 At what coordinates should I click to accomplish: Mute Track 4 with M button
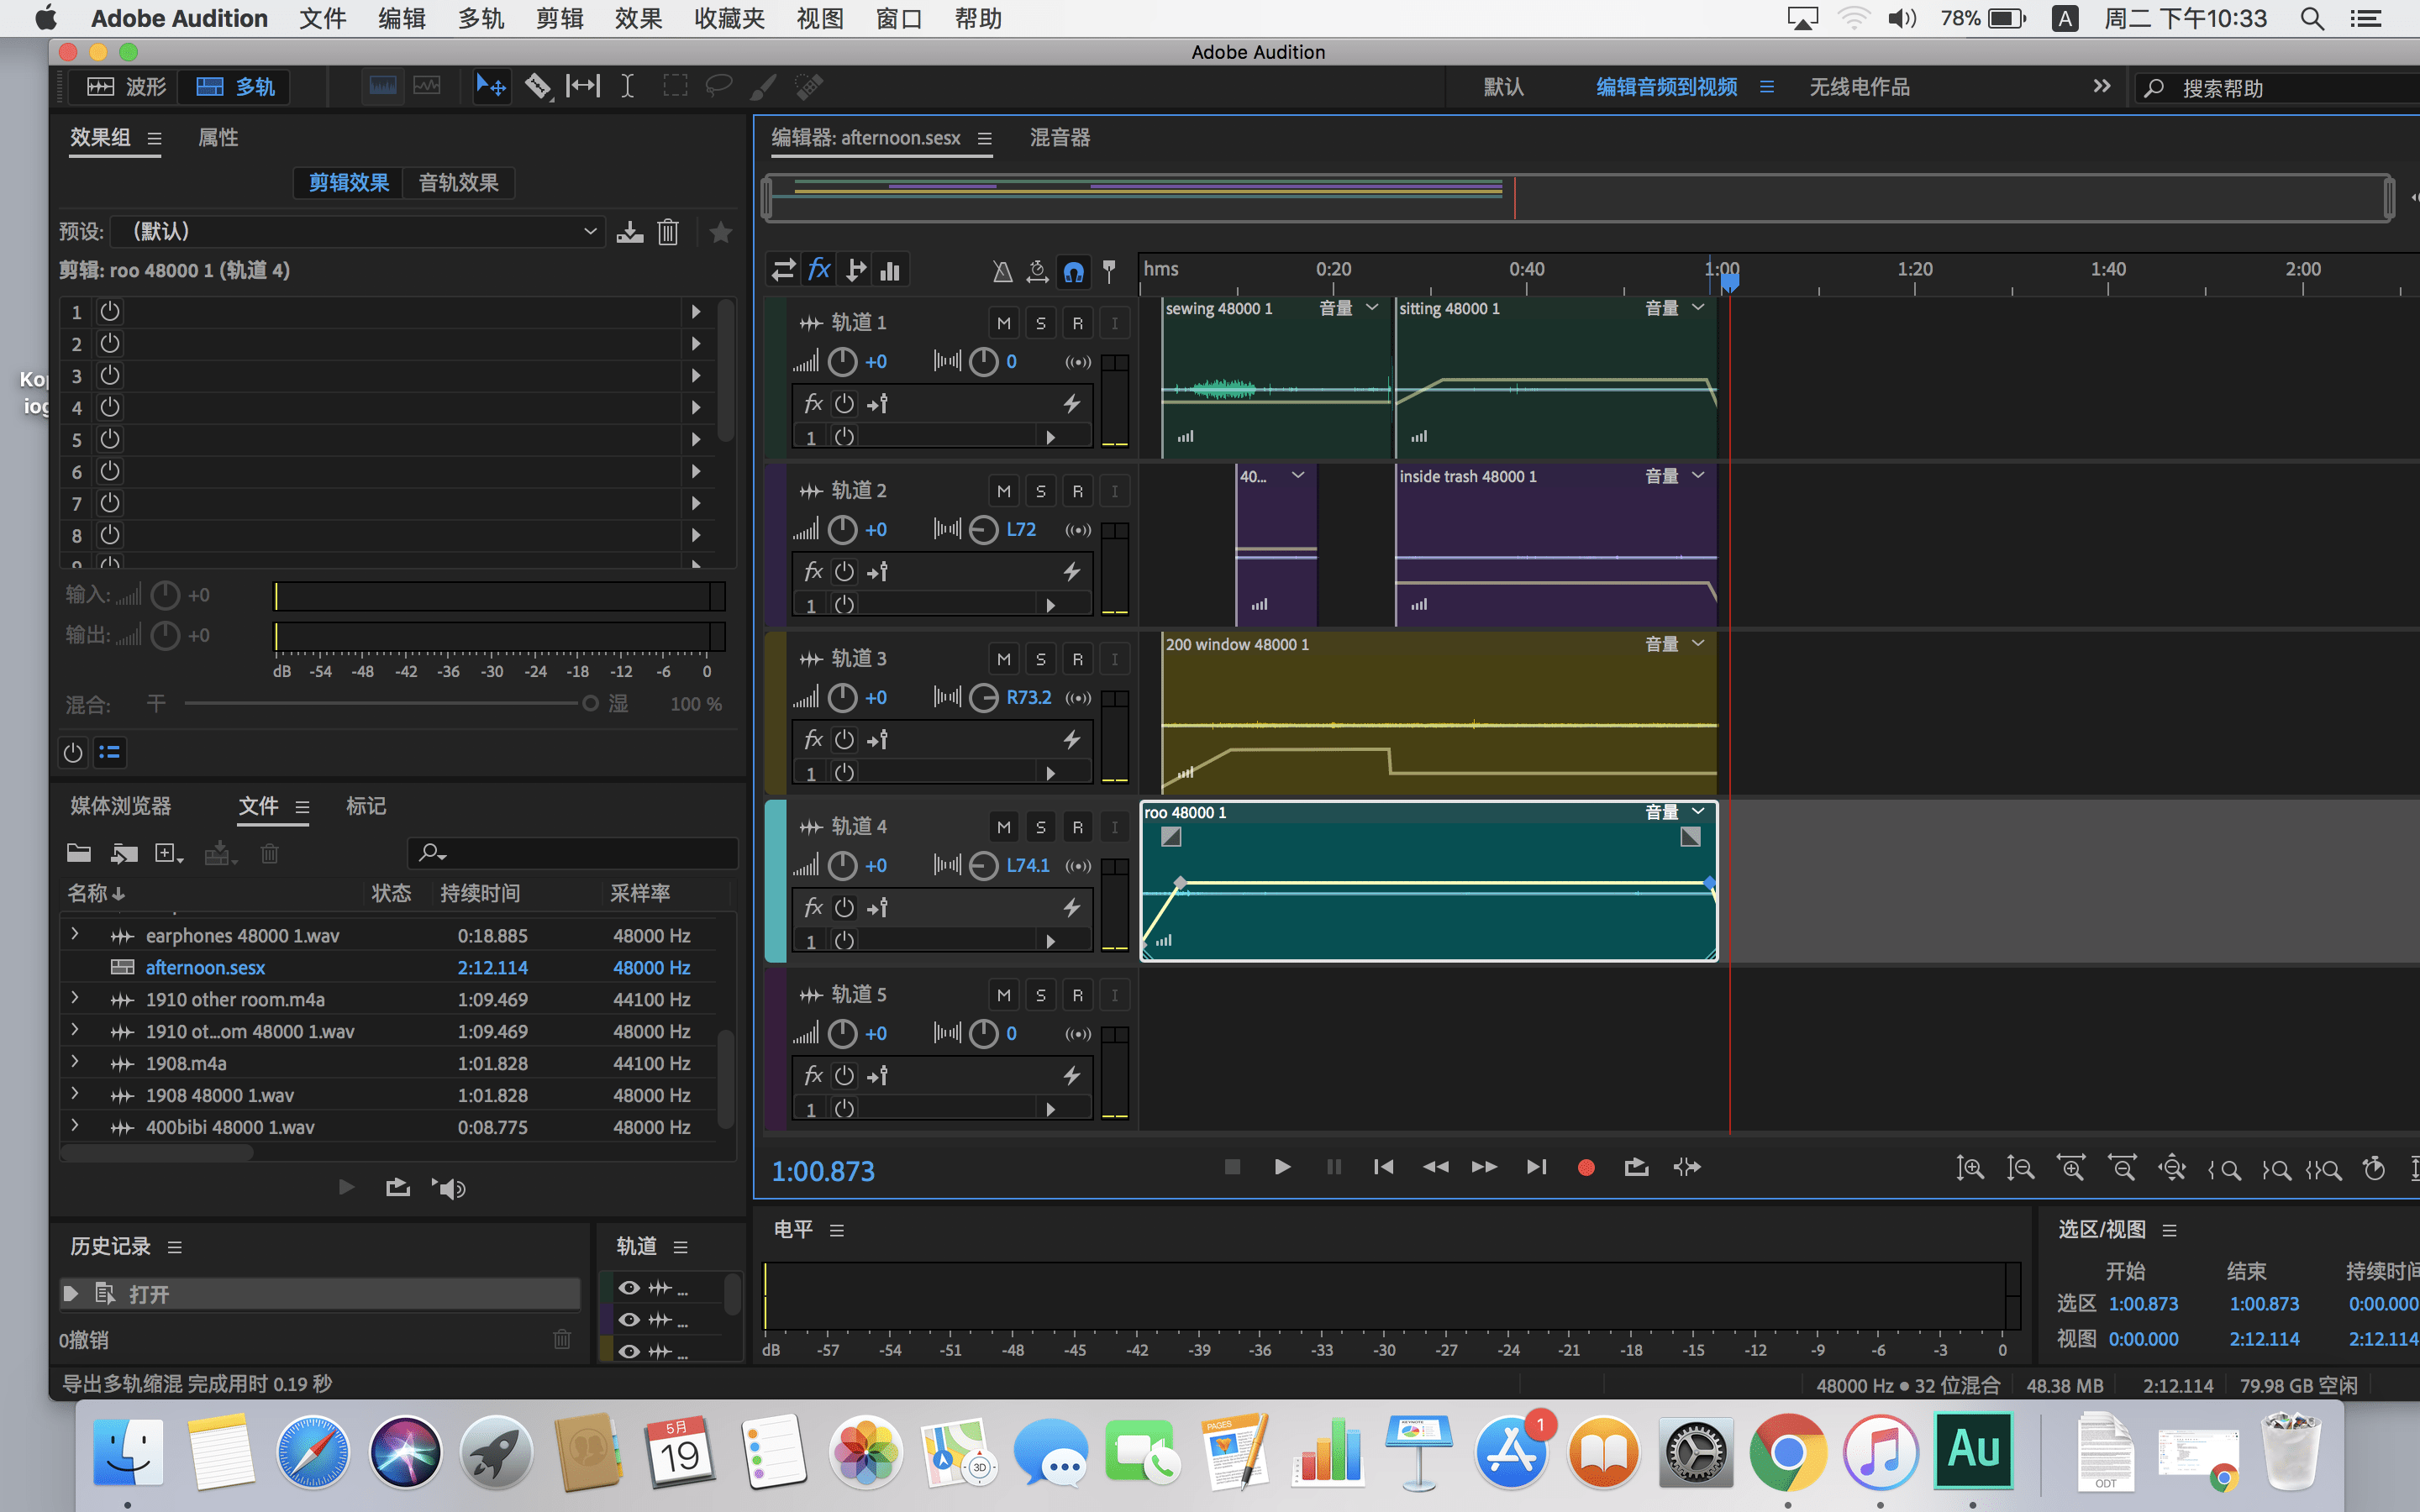[x=1004, y=827]
